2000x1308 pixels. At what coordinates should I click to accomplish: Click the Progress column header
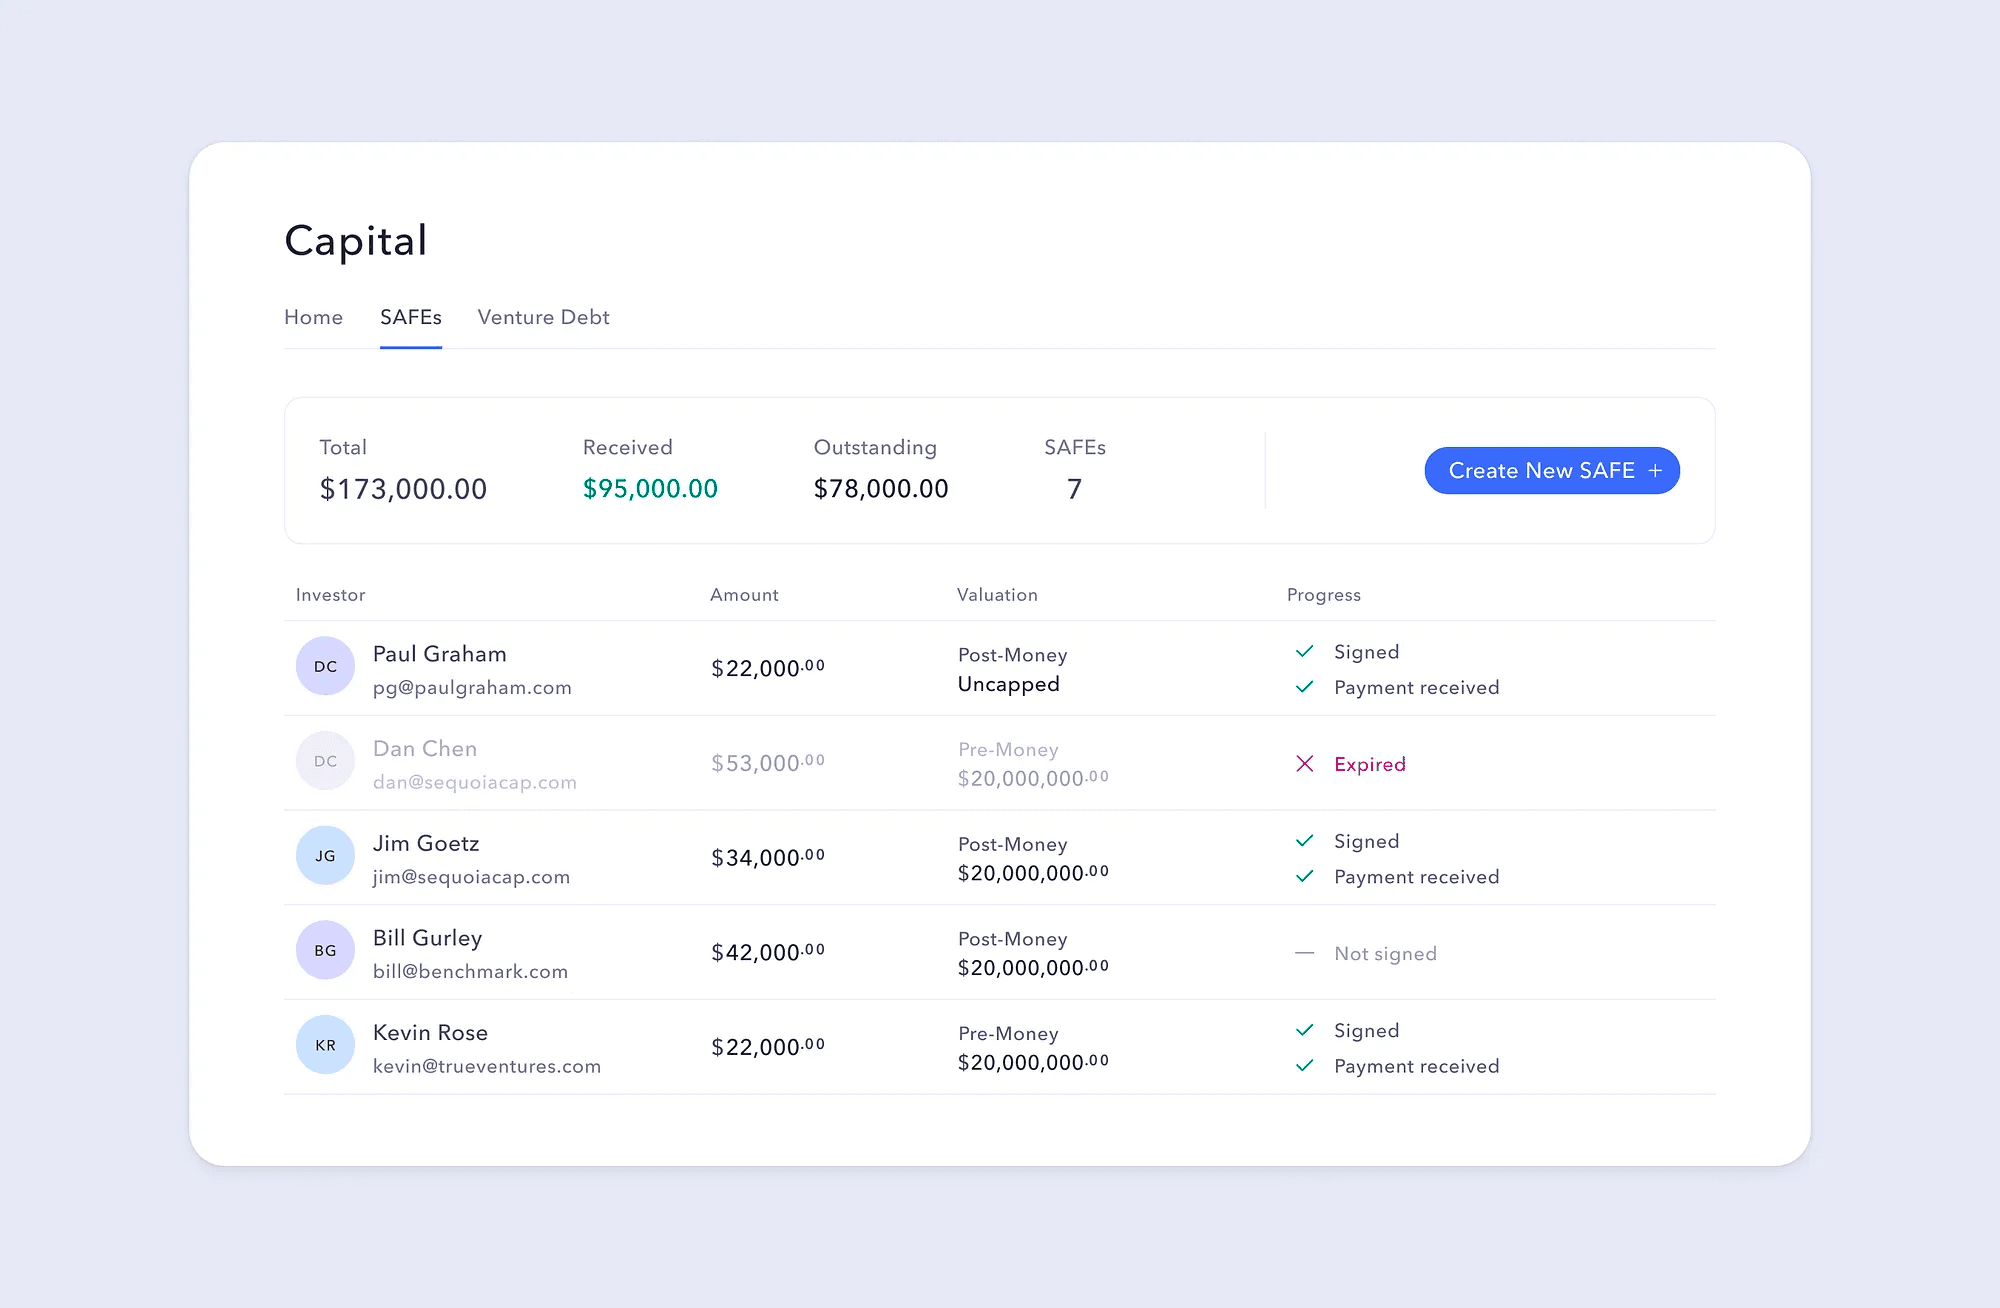[x=1324, y=595]
